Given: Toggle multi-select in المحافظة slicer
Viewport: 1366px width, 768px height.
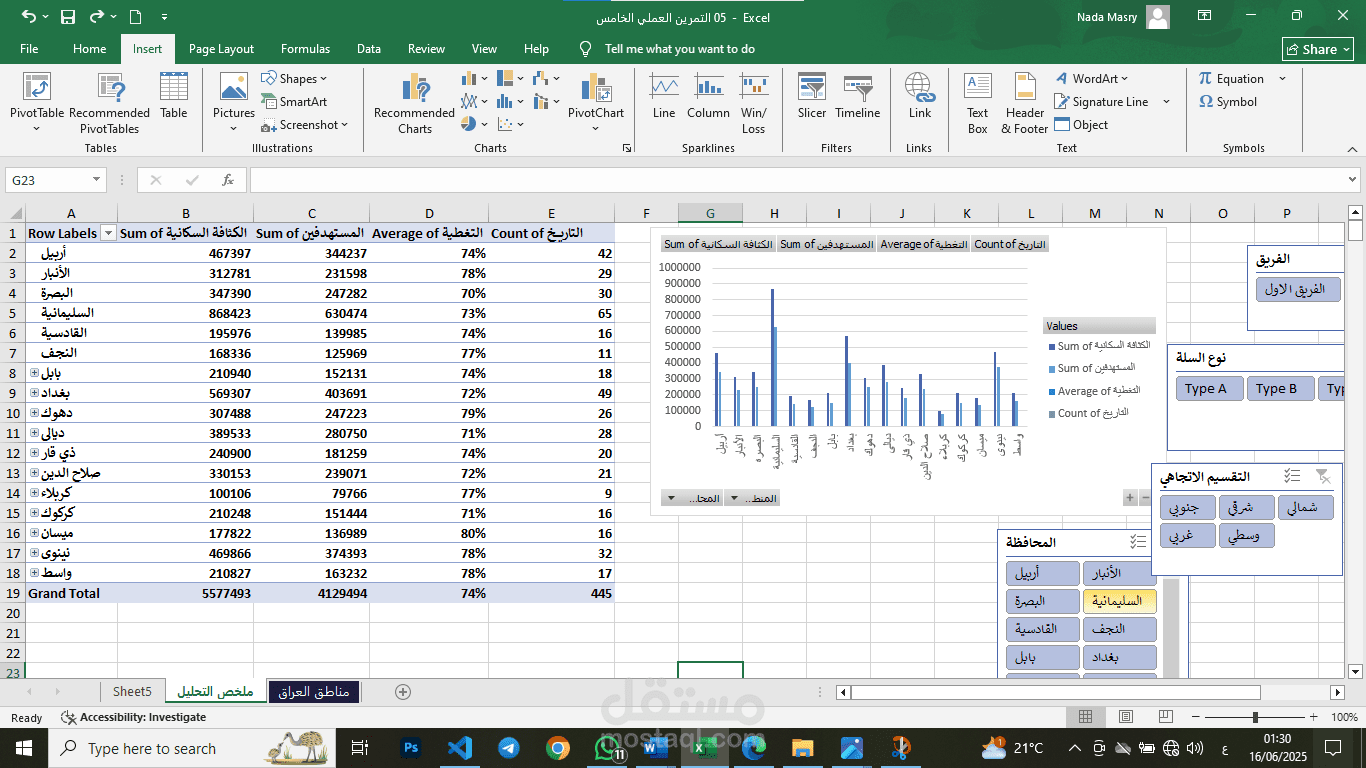Looking at the screenshot, I should tap(1138, 542).
